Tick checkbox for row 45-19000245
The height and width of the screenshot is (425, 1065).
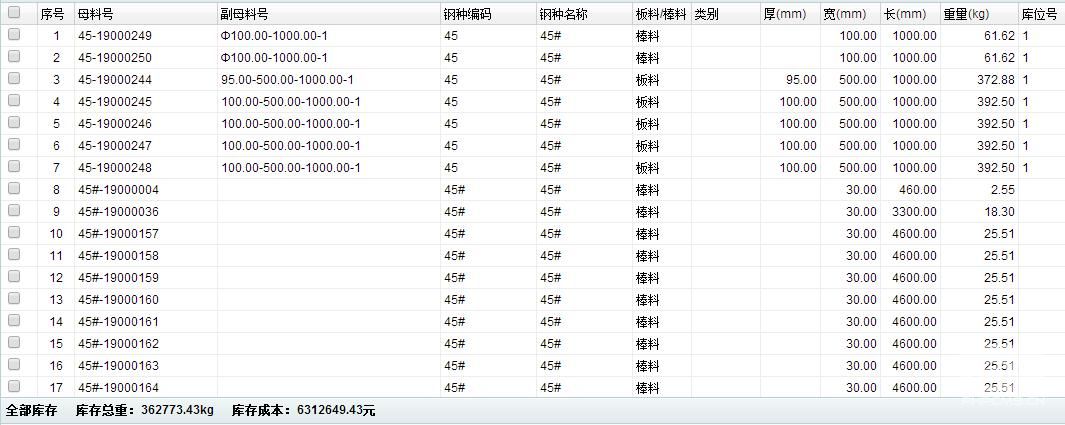click(x=14, y=100)
